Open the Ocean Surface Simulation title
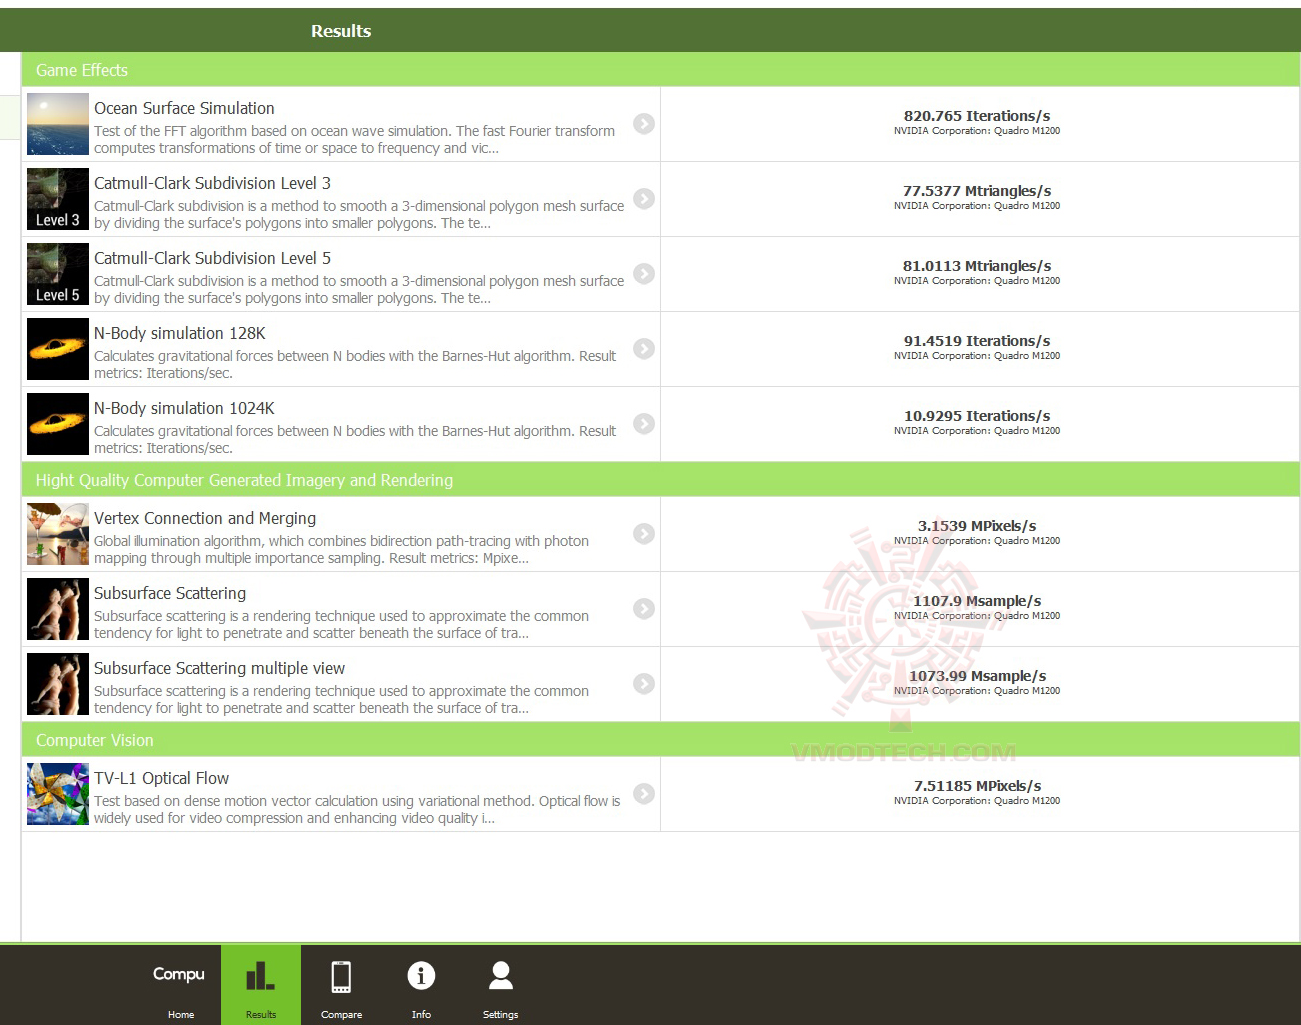 click(184, 108)
